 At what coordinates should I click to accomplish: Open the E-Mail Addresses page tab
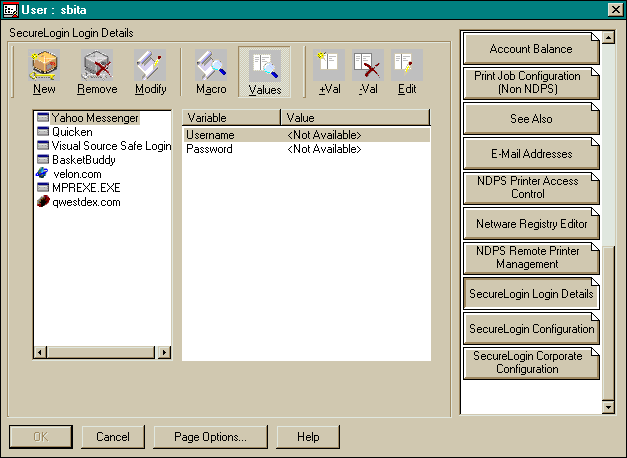click(x=531, y=154)
